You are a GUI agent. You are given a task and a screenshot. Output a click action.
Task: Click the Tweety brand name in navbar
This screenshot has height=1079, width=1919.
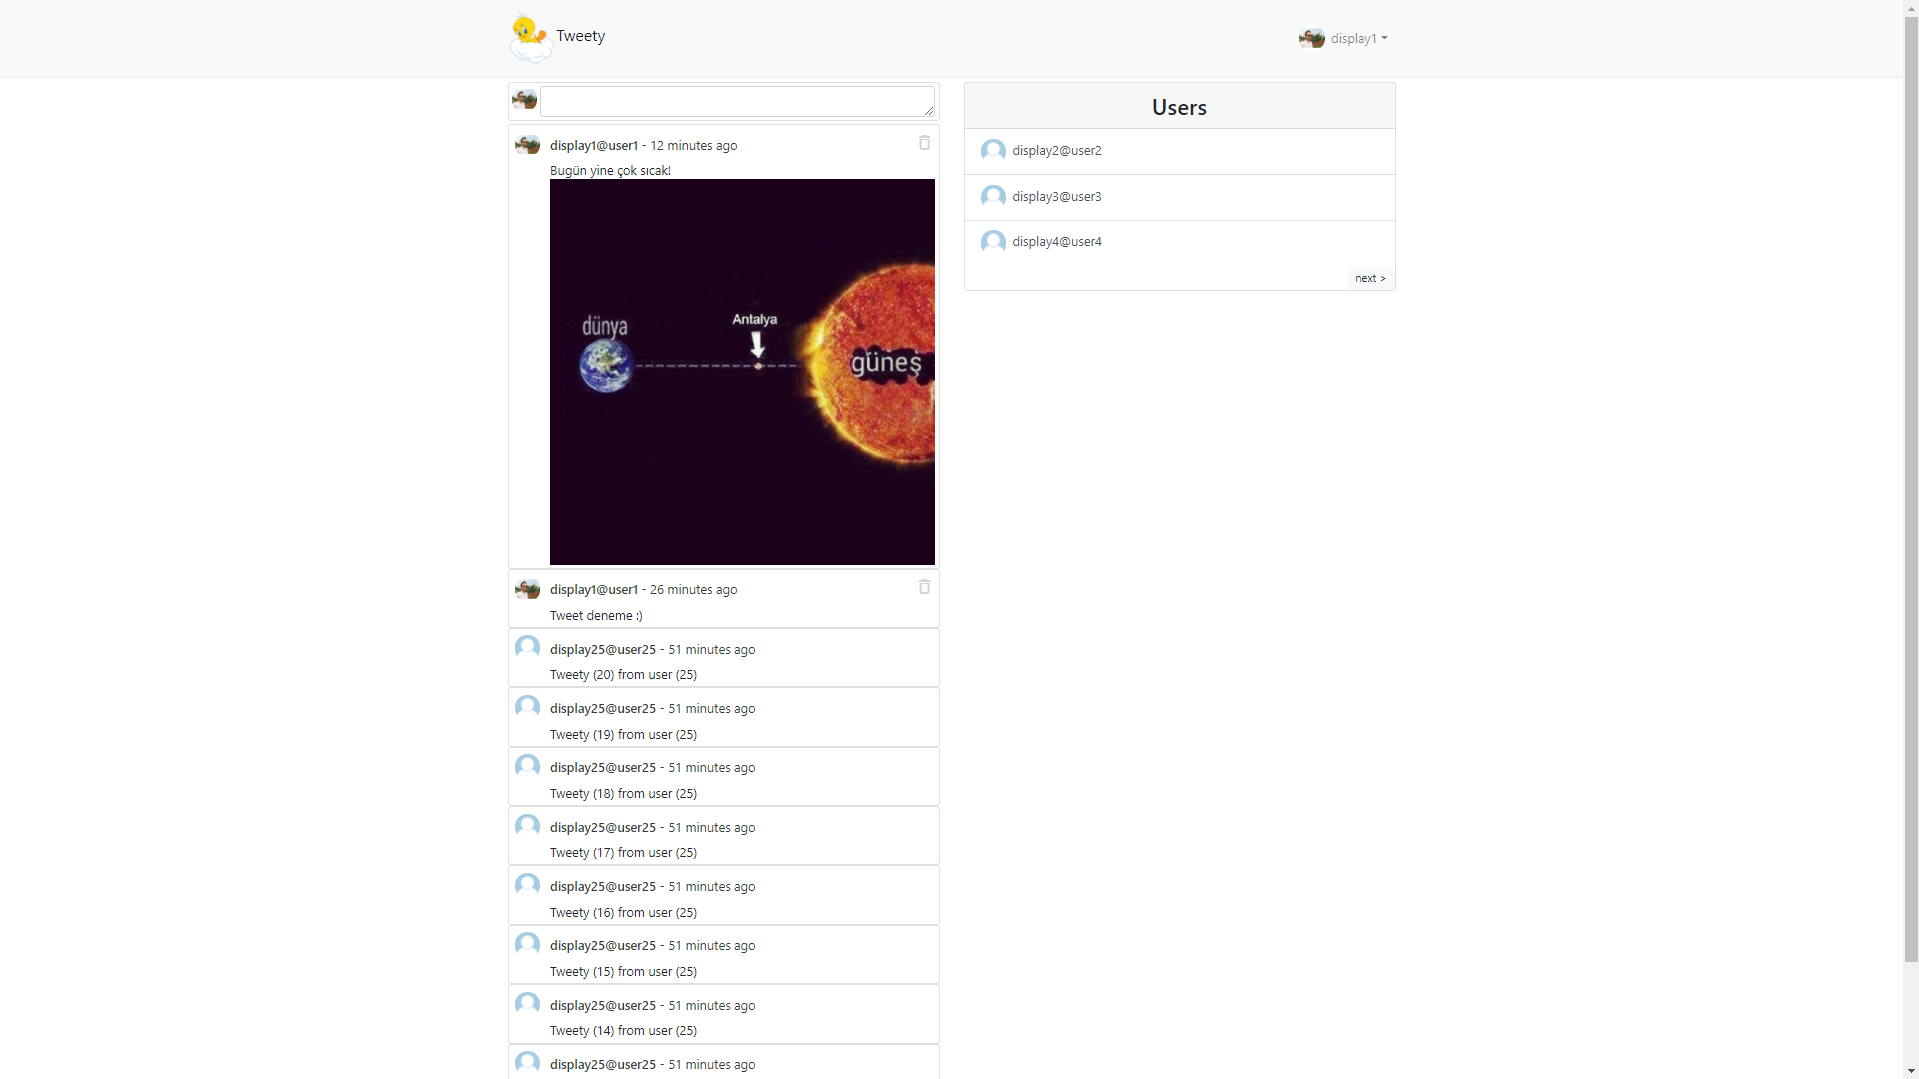click(x=580, y=36)
